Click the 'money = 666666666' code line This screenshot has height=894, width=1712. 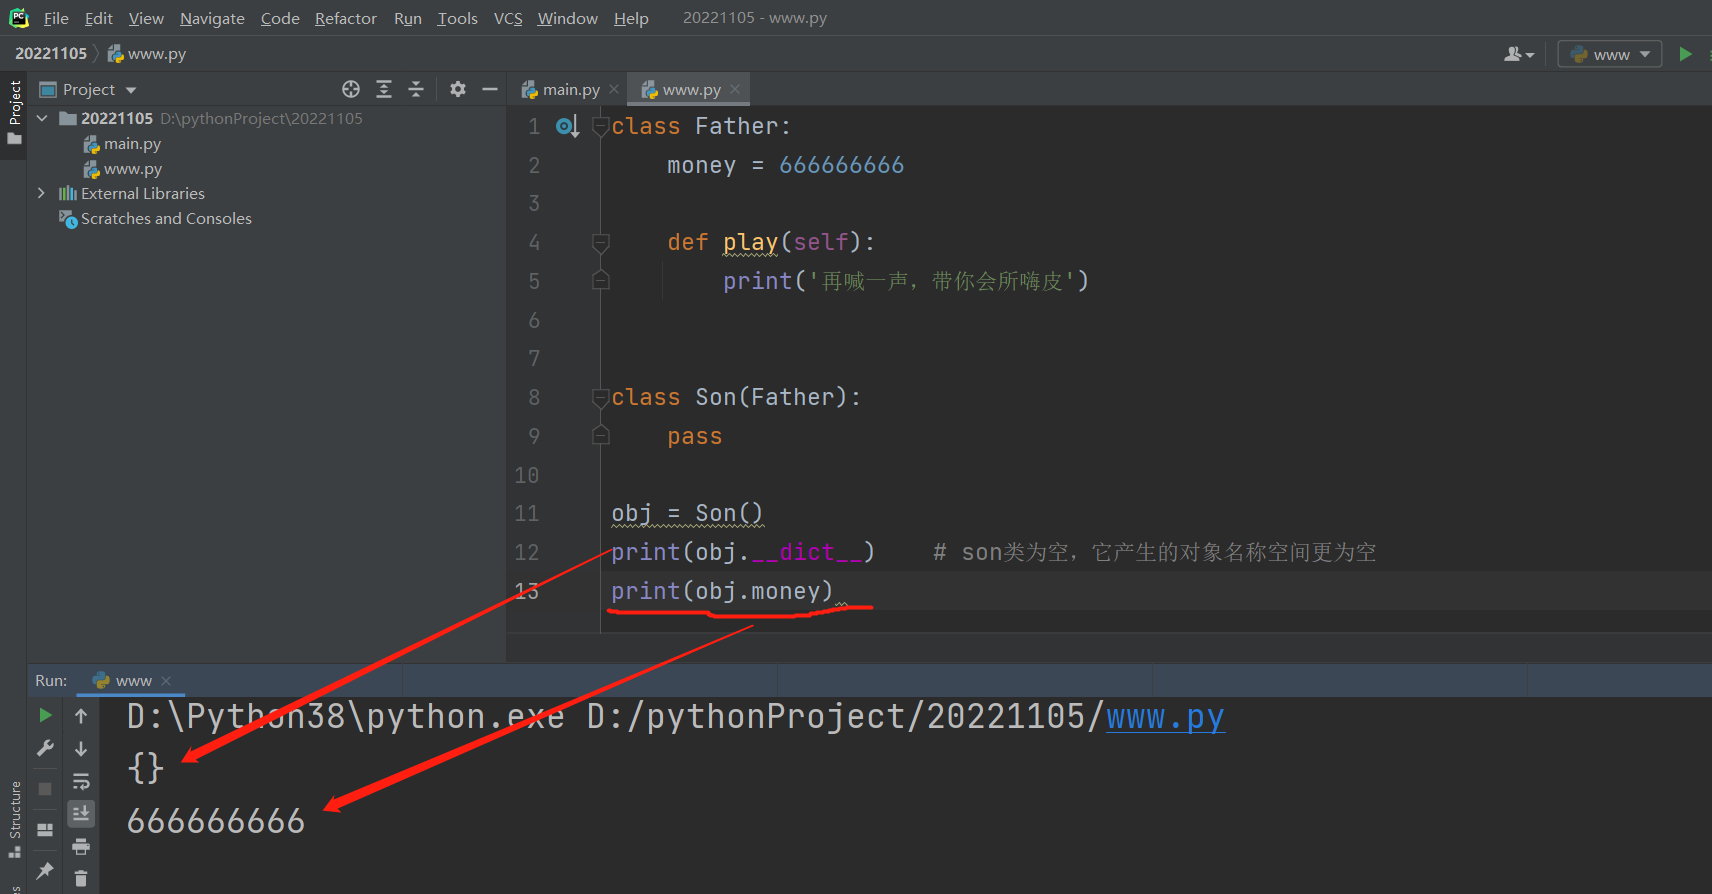click(785, 165)
